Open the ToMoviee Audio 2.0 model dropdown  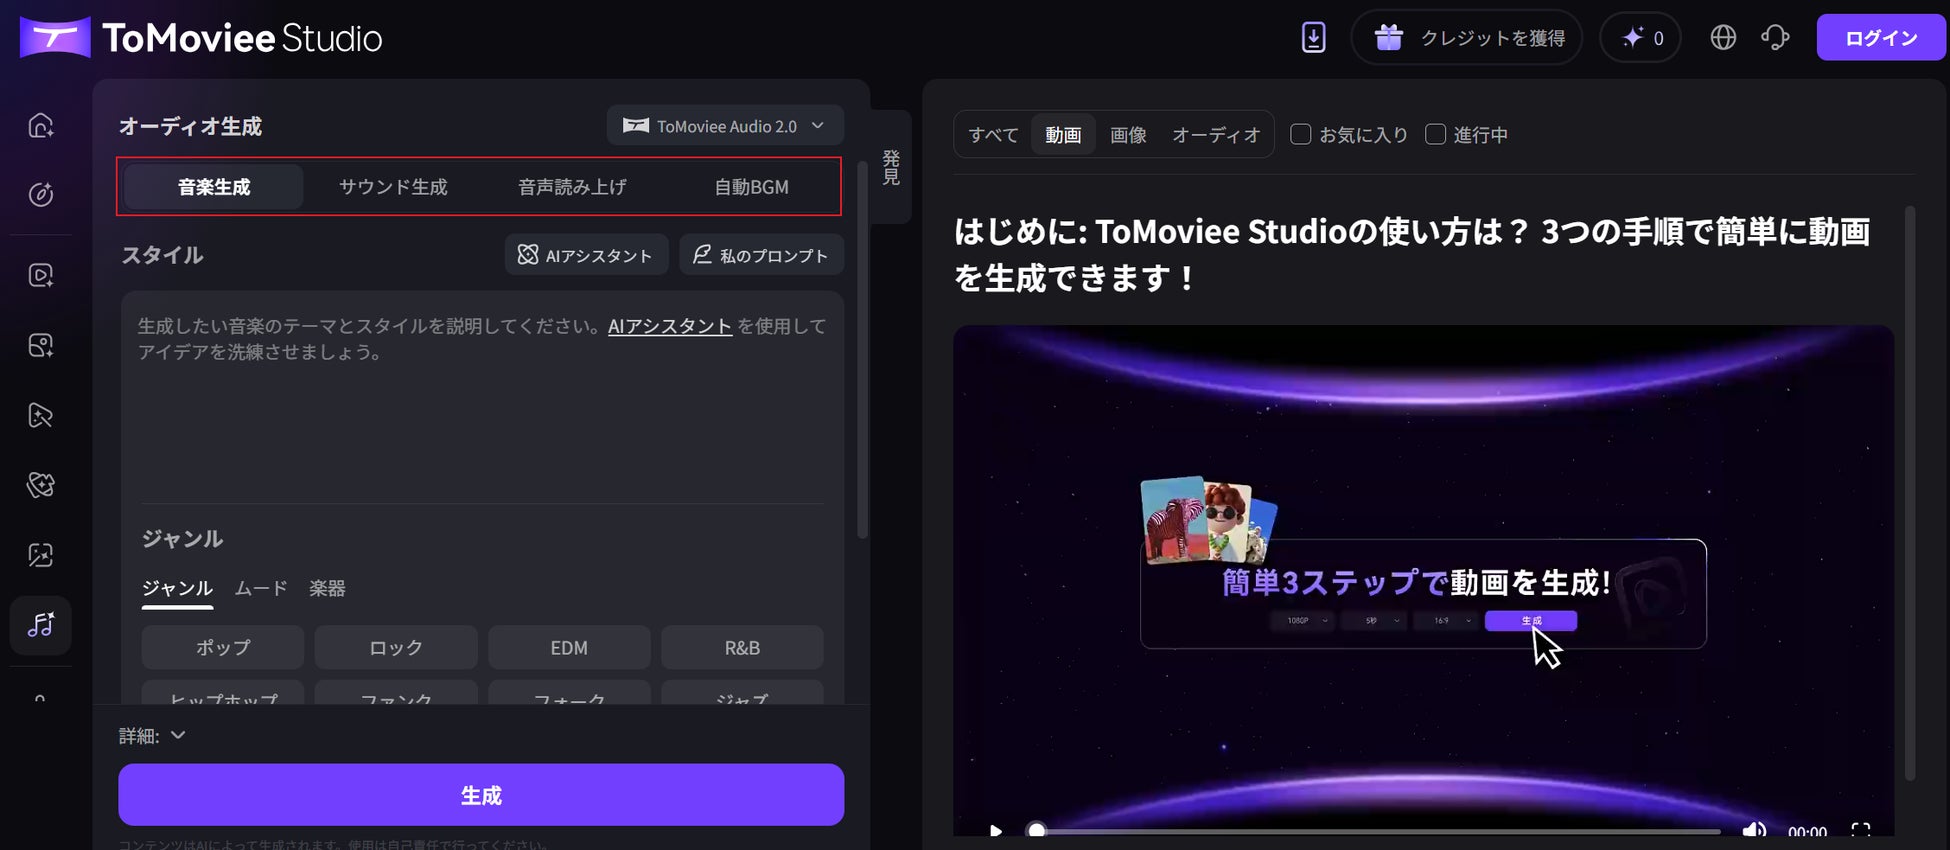(725, 126)
